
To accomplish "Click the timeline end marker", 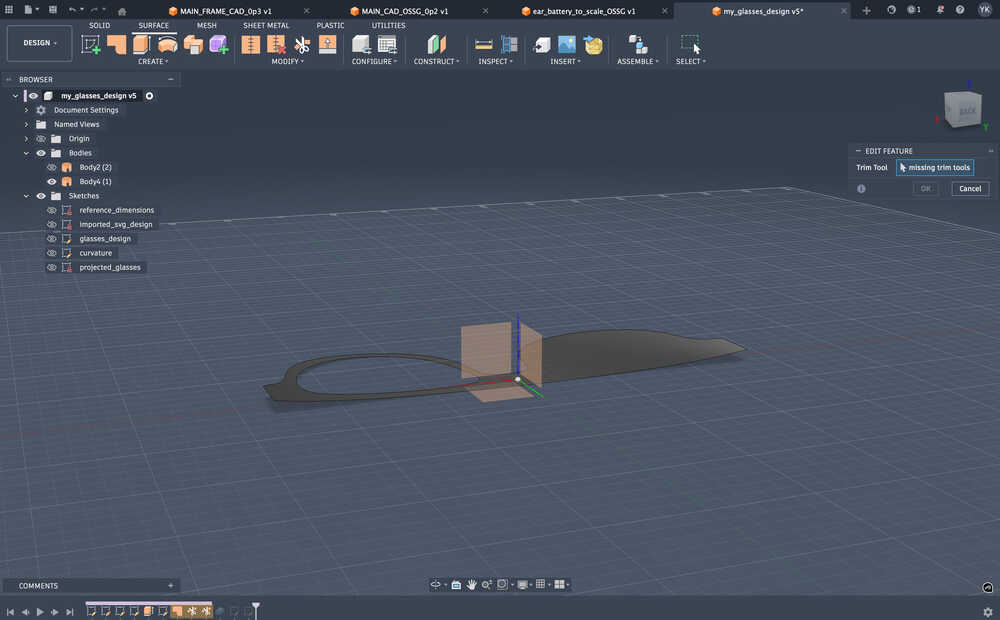I will [x=256, y=610].
